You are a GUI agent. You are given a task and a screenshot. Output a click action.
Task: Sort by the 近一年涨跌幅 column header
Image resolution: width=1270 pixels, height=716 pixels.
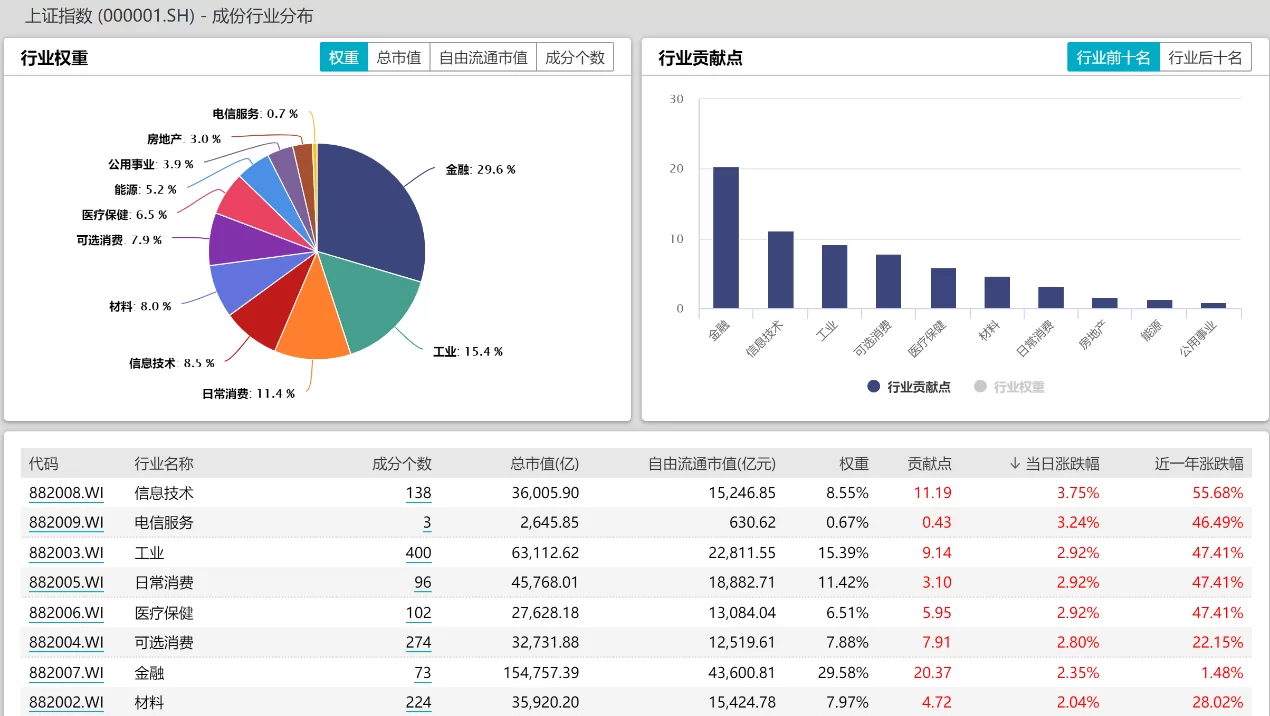[x=1199, y=463]
